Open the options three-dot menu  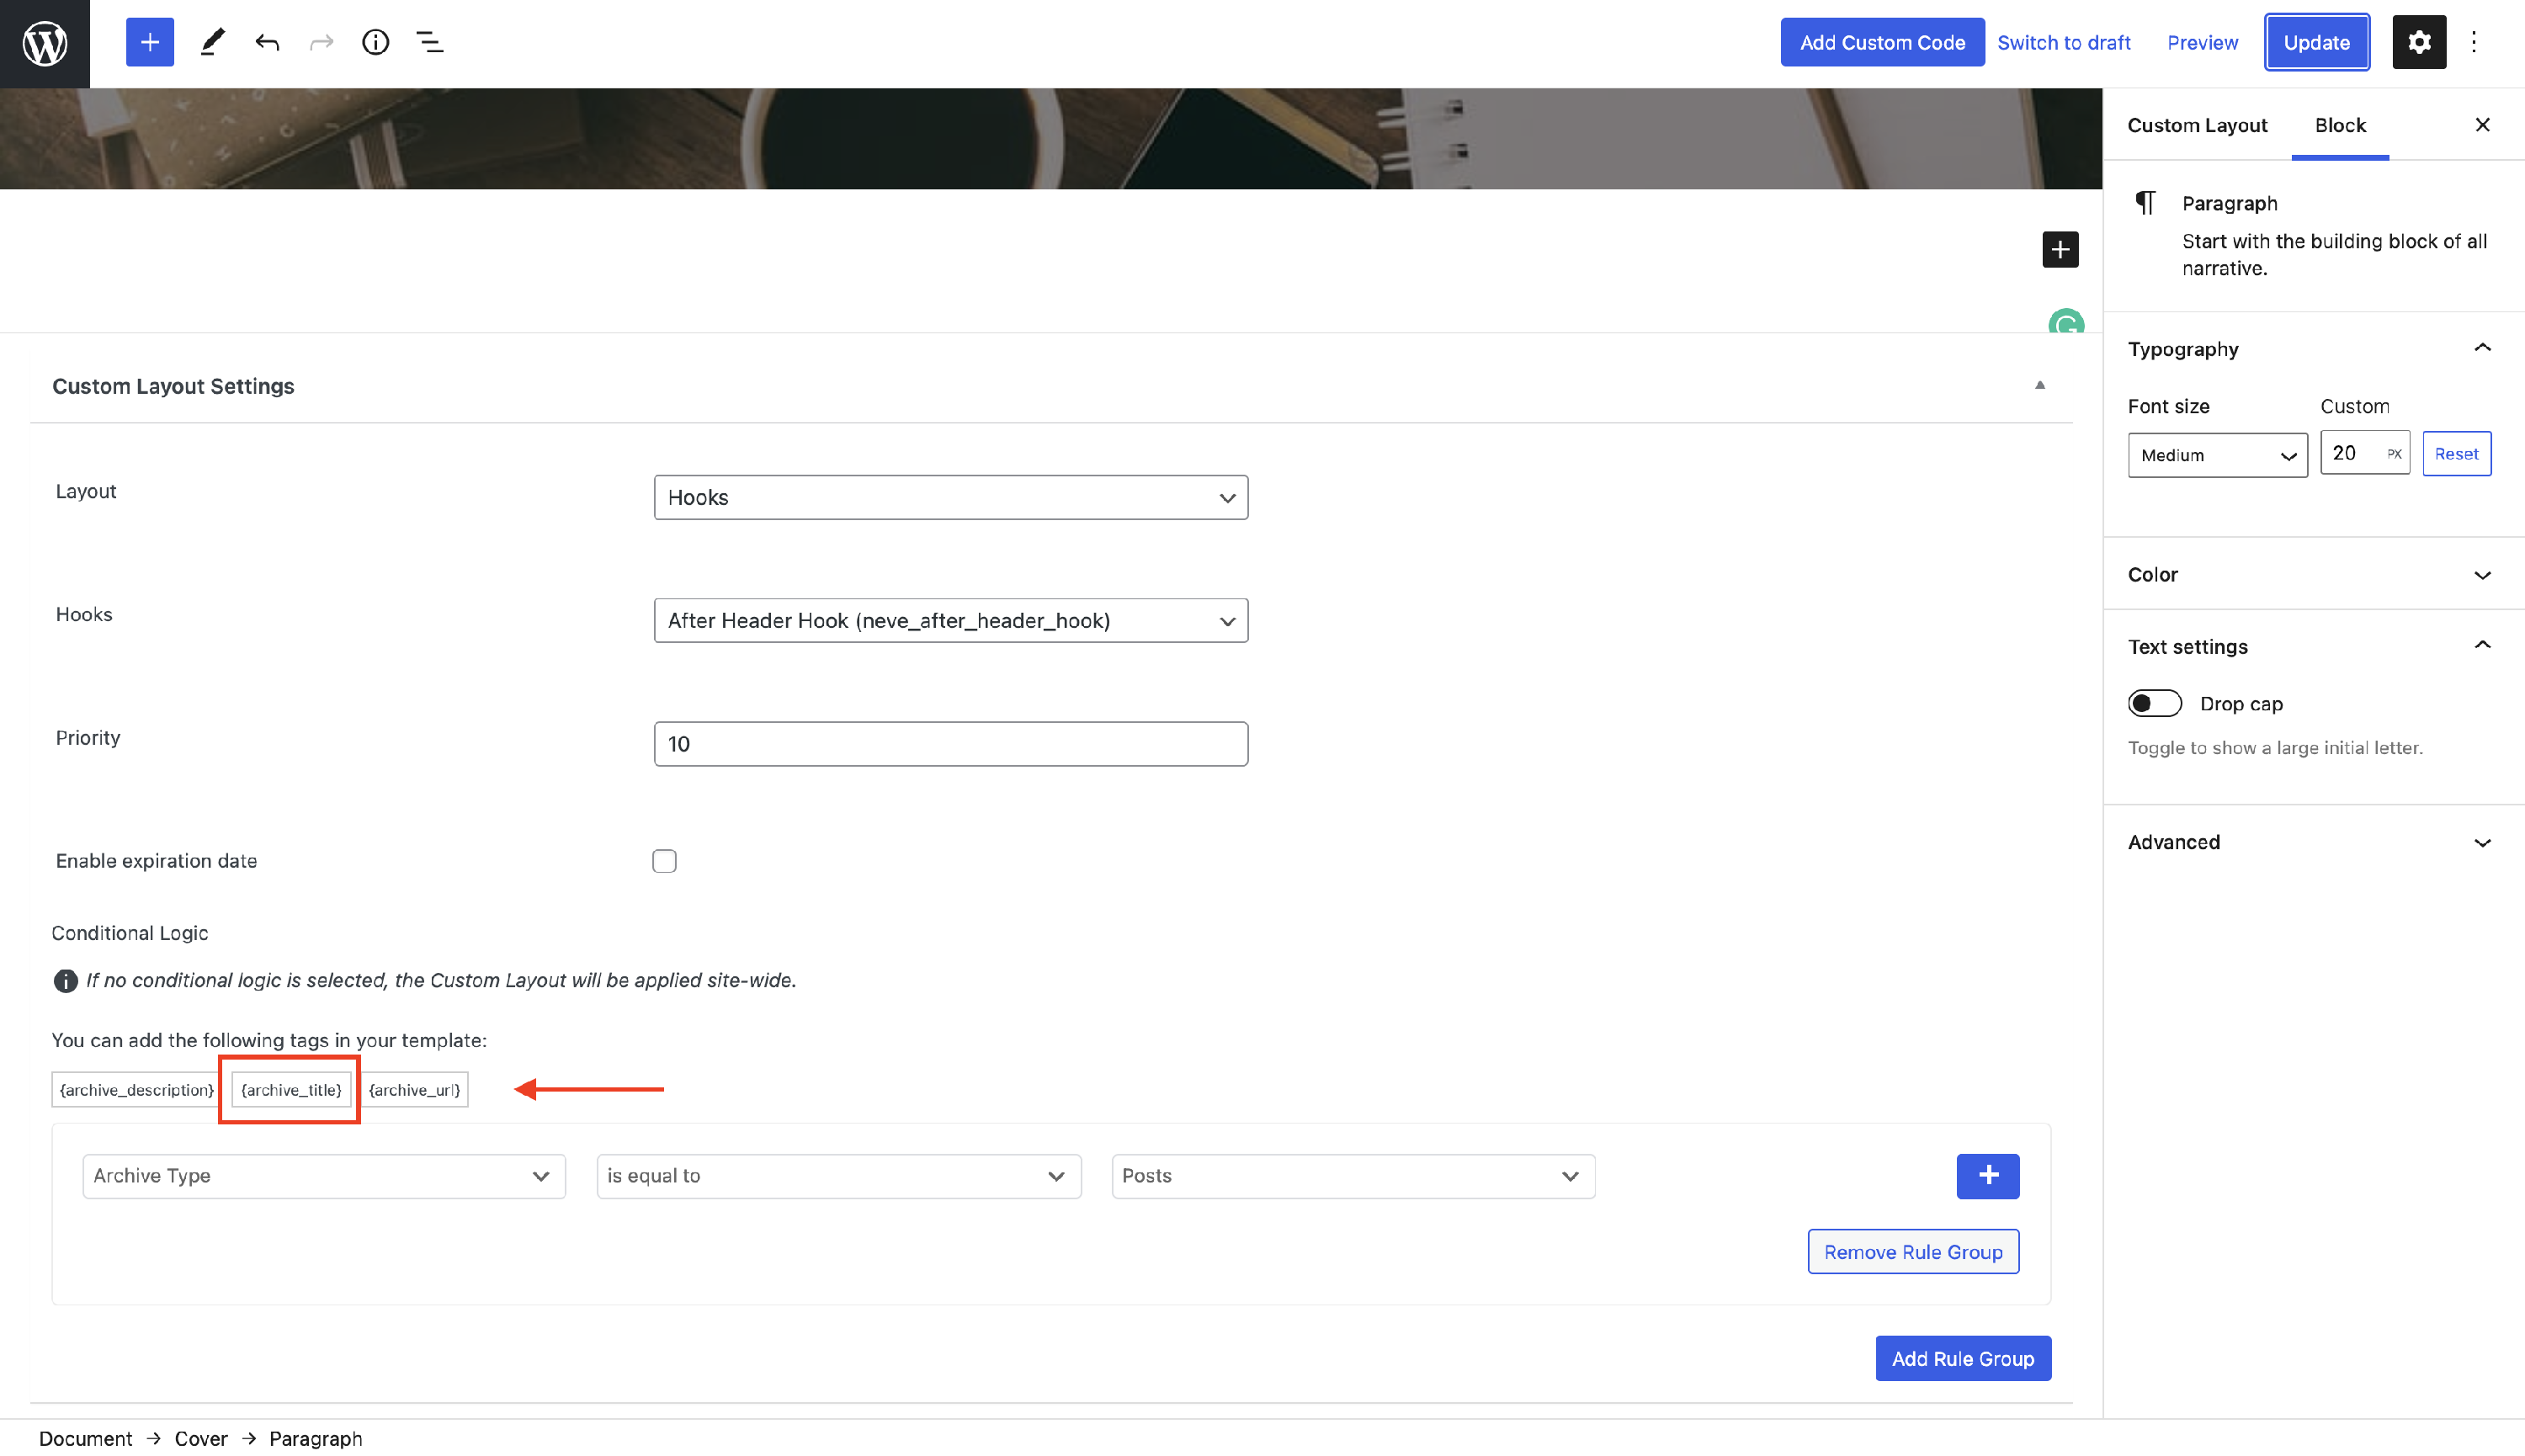pos(2475,42)
